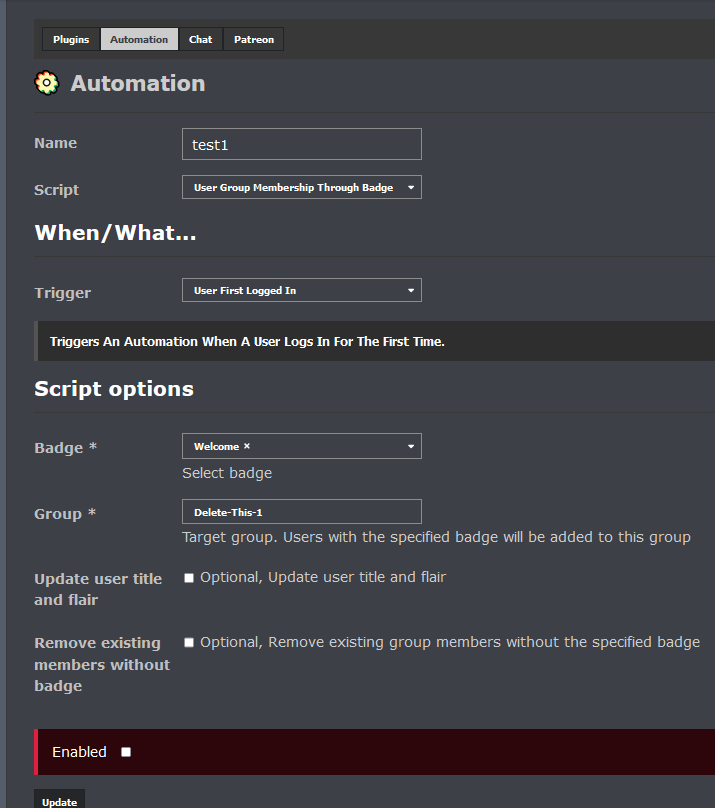Click the Group field Delete-This-1
Image resolution: width=715 pixels, height=808 pixels.
pos(302,512)
